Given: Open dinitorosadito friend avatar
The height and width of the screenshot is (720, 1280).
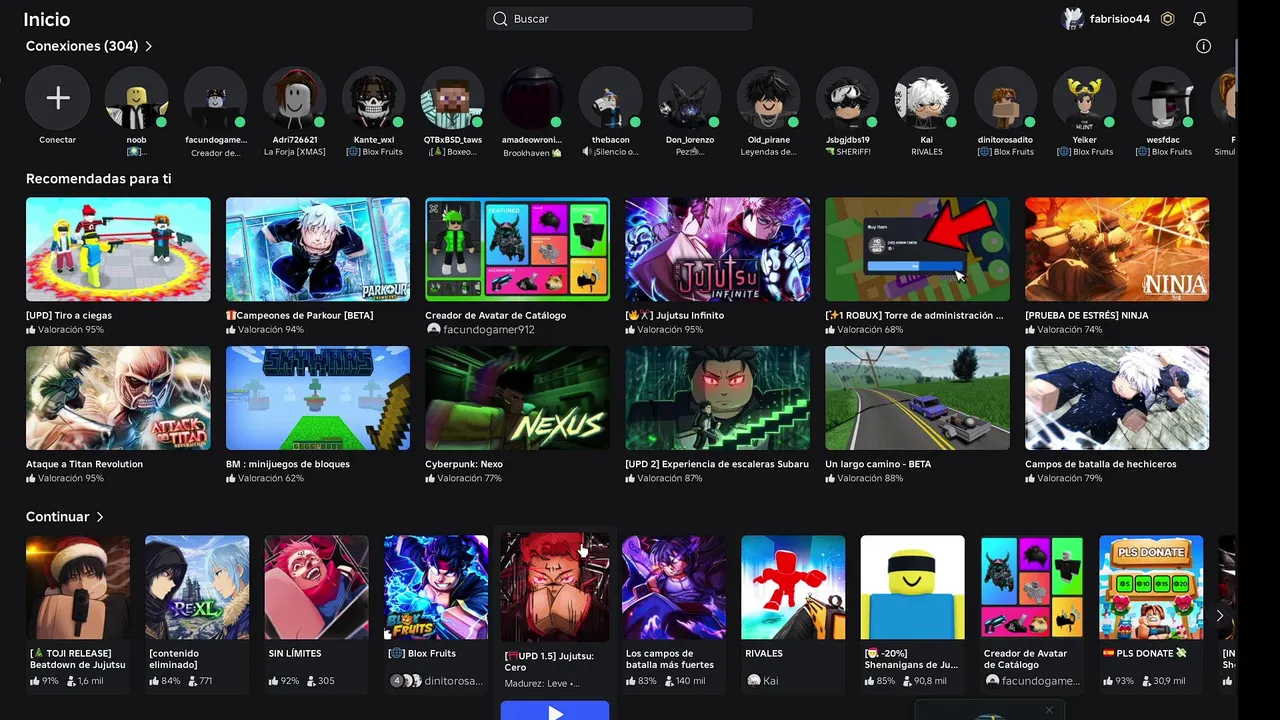Looking at the screenshot, I should click(1006, 98).
